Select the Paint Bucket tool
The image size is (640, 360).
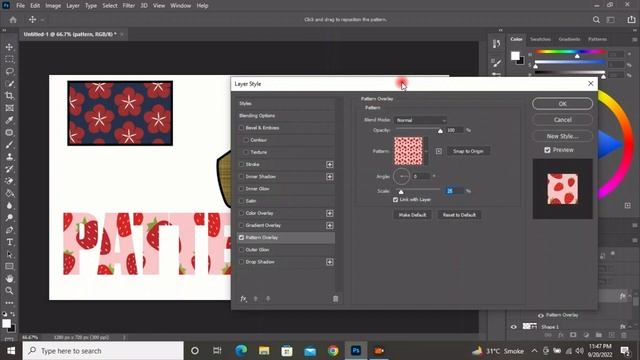[x=9, y=193]
